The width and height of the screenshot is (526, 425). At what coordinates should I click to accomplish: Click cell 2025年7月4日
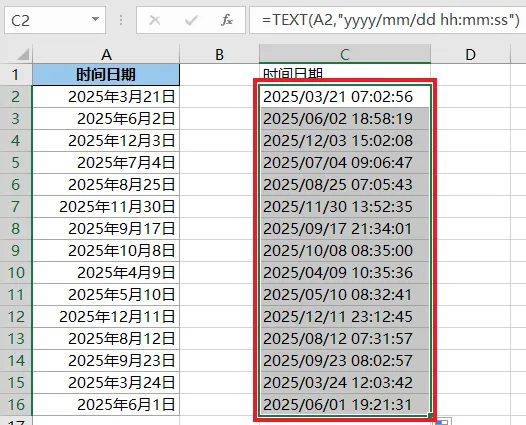point(106,163)
